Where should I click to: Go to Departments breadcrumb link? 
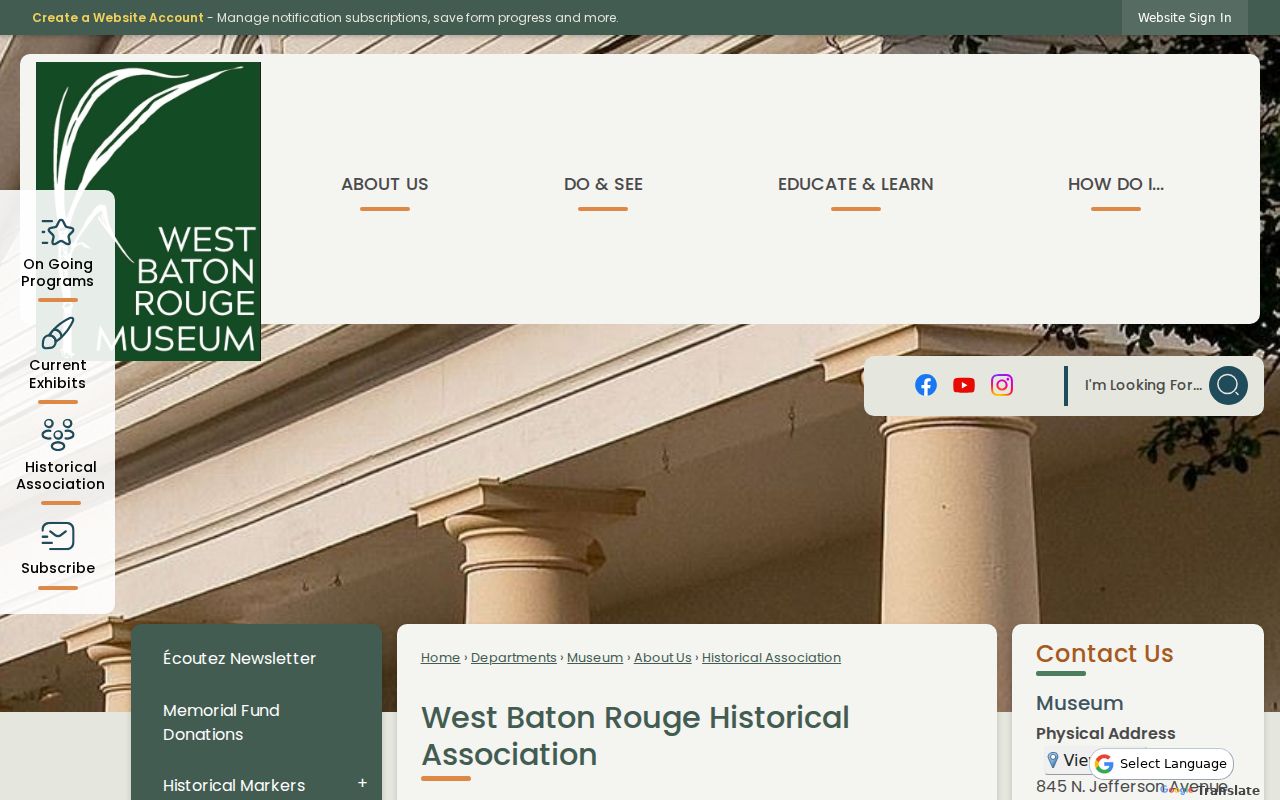514,657
